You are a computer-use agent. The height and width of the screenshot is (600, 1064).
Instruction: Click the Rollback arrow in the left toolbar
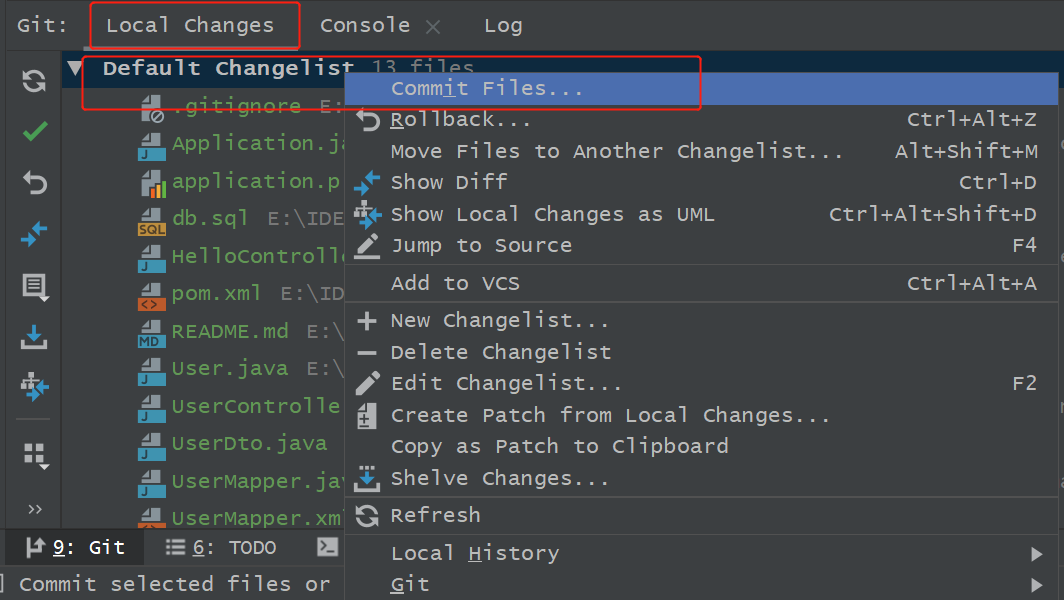click(34, 183)
